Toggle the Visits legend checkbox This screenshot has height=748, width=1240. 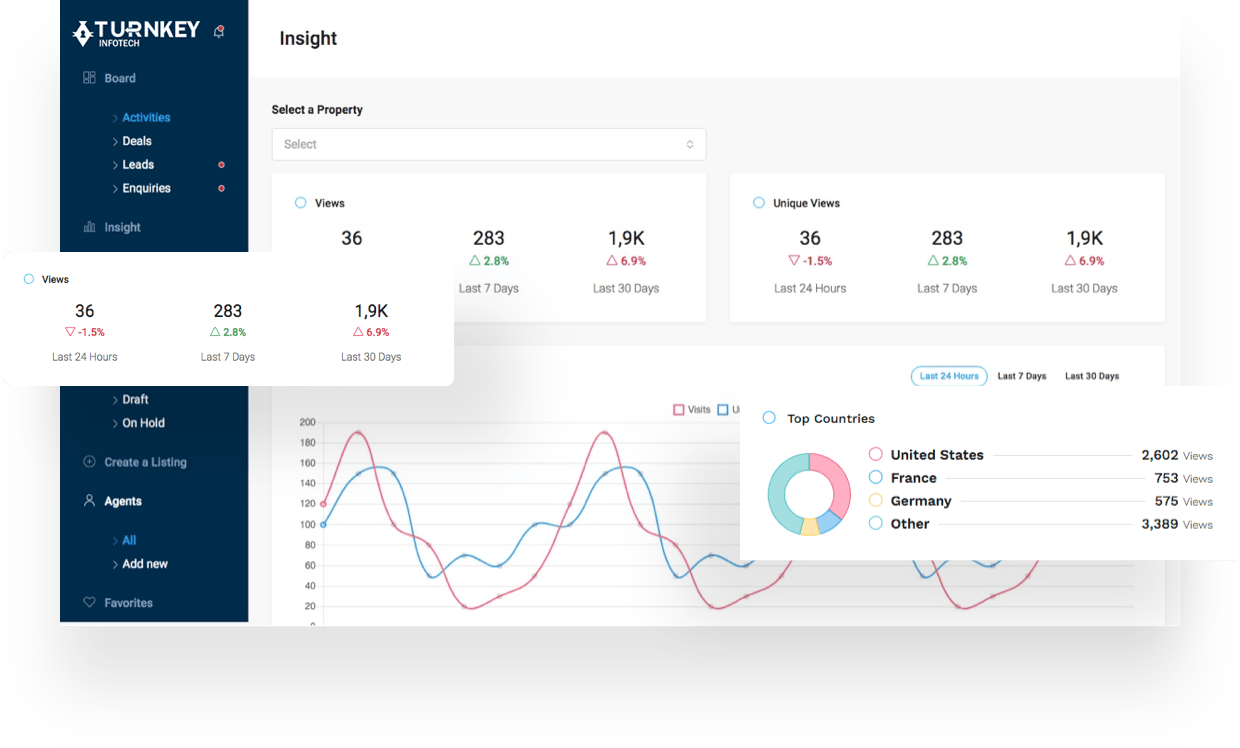tap(679, 409)
